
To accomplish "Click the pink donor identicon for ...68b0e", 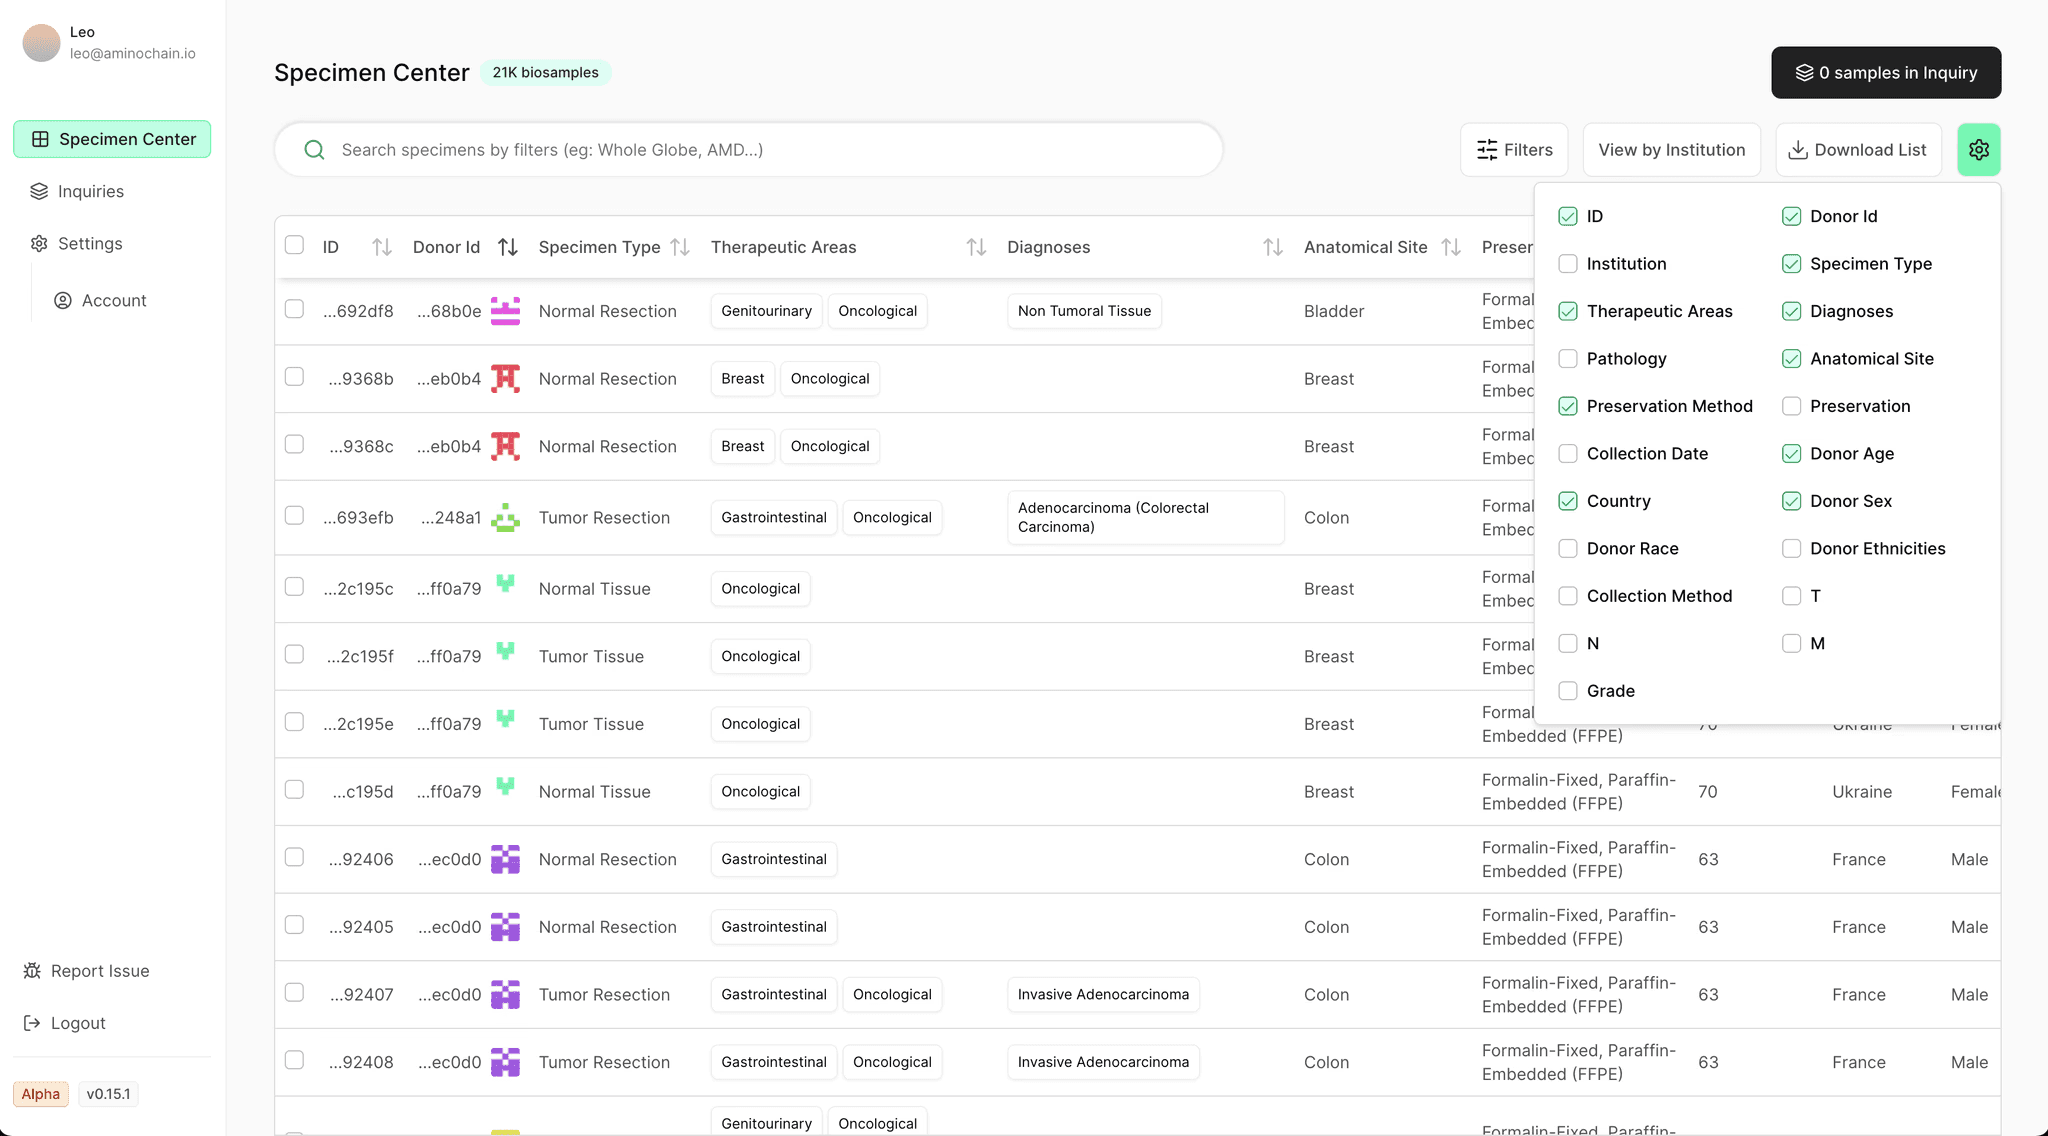I will [505, 311].
